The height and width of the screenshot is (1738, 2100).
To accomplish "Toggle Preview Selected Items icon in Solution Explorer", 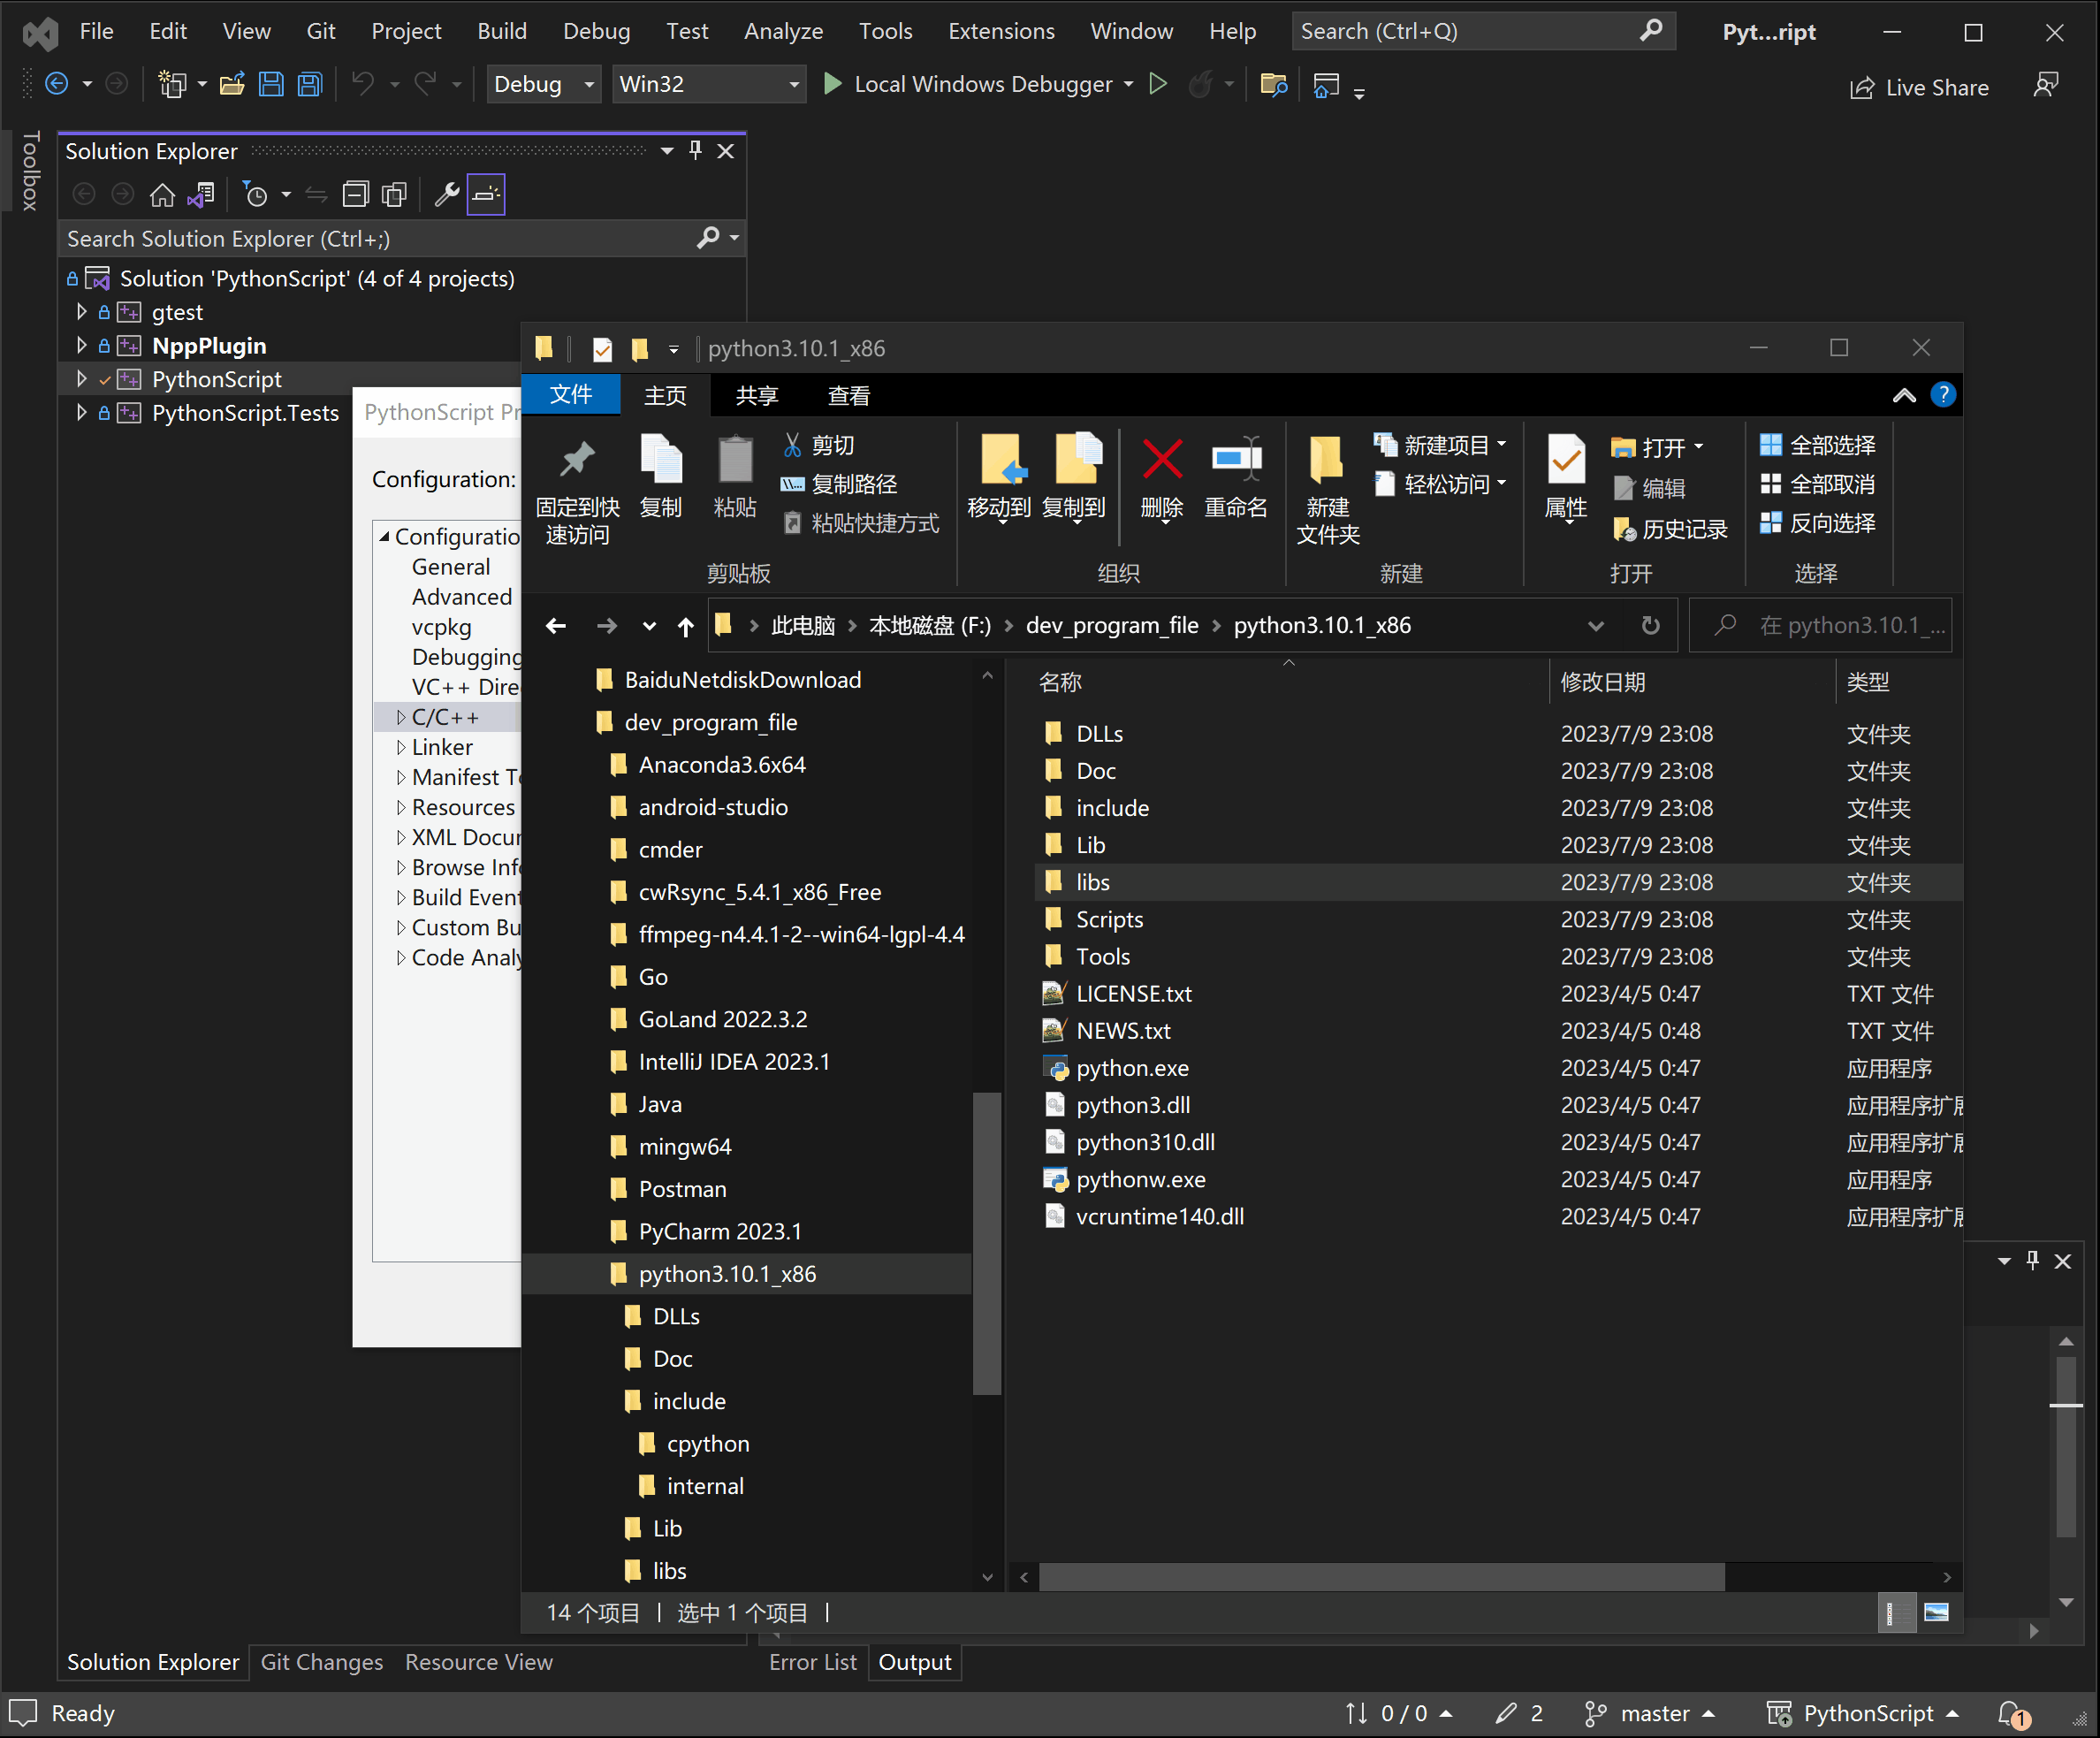I will coord(486,194).
